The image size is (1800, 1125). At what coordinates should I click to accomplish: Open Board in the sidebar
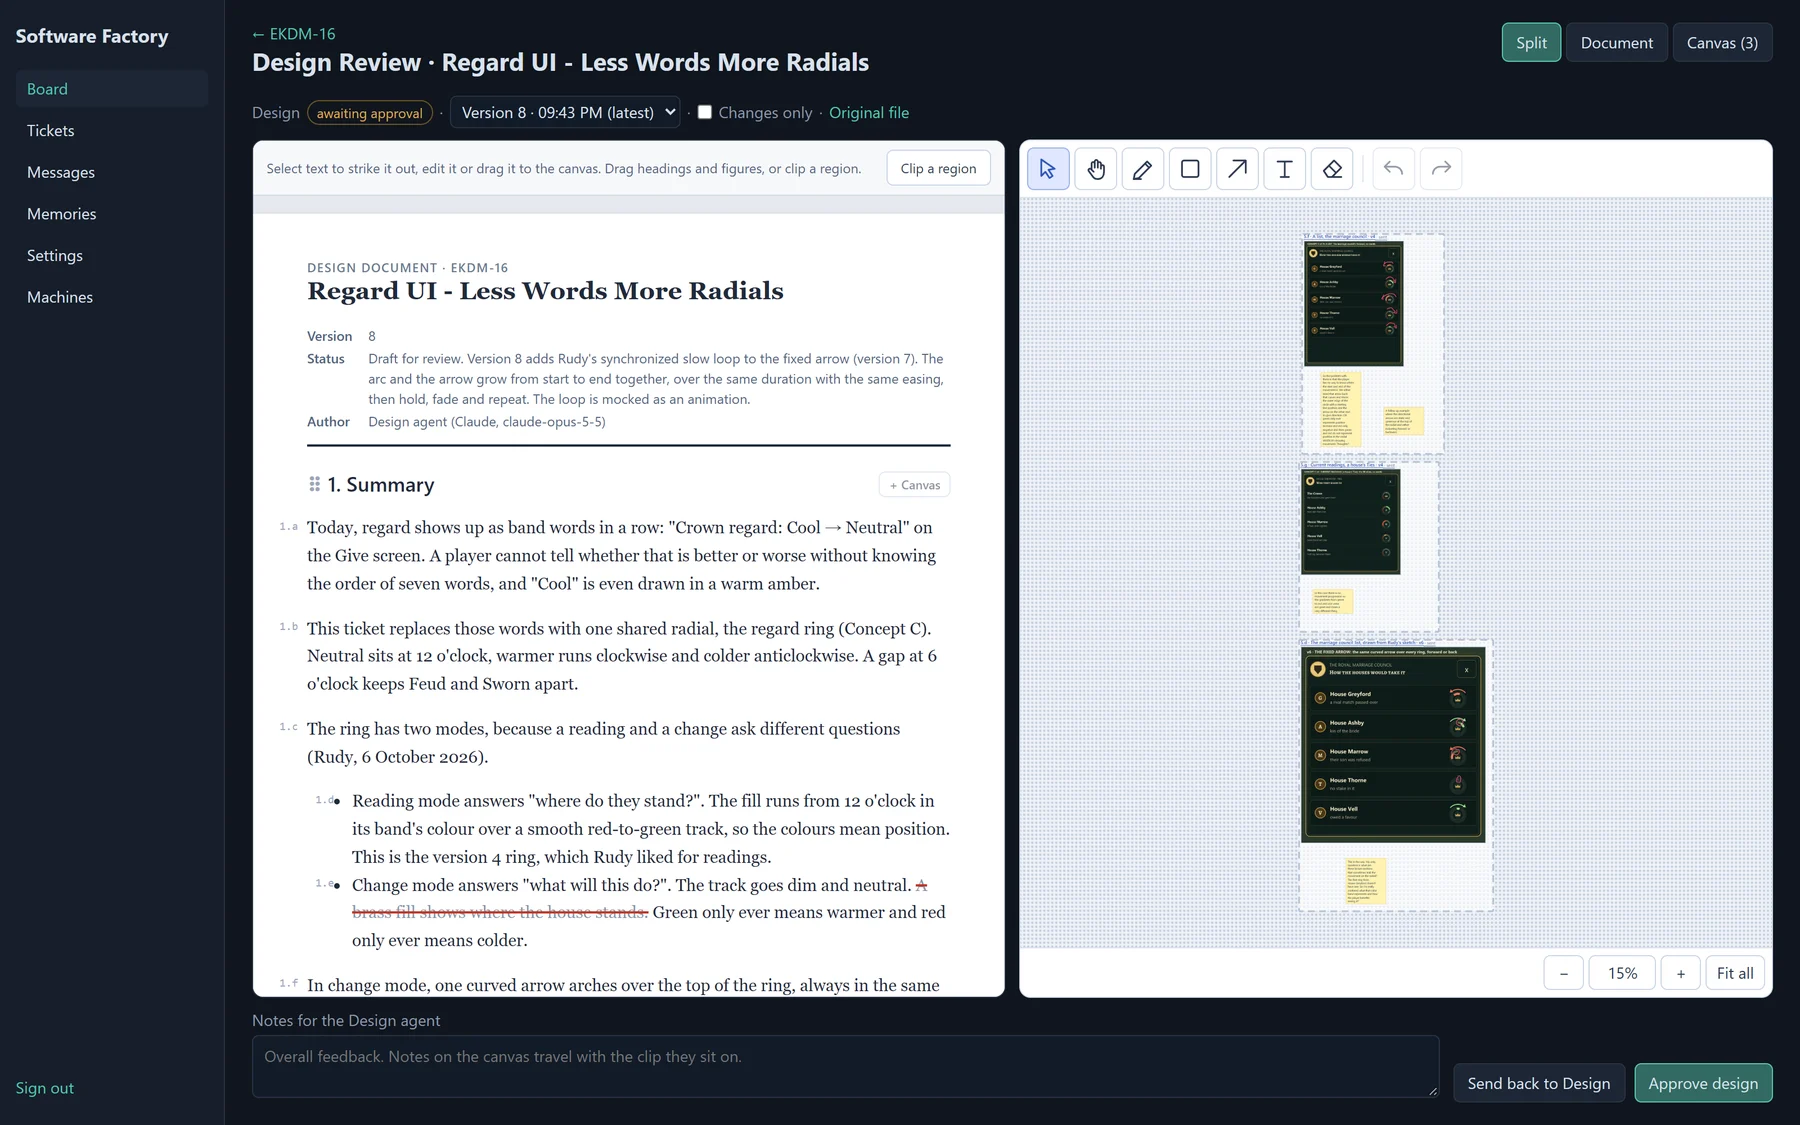pos(112,89)
